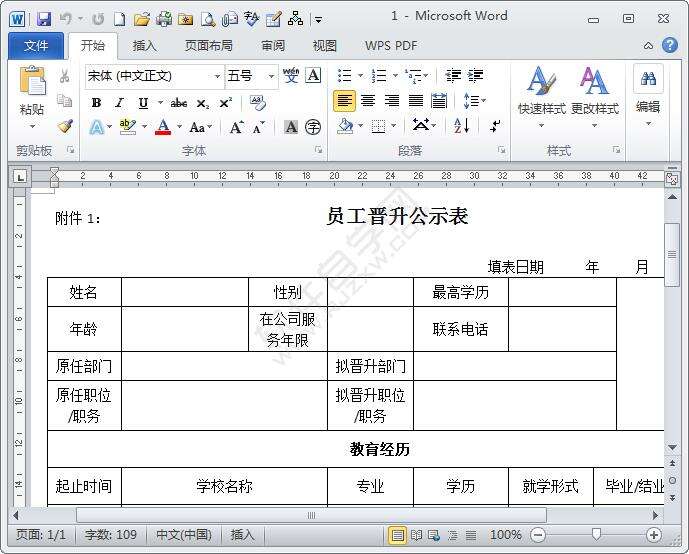Image resolution: width=689 pixels, height=554 pixels.
Task: Click the 编辑 button
Action: tap(648, 96)
